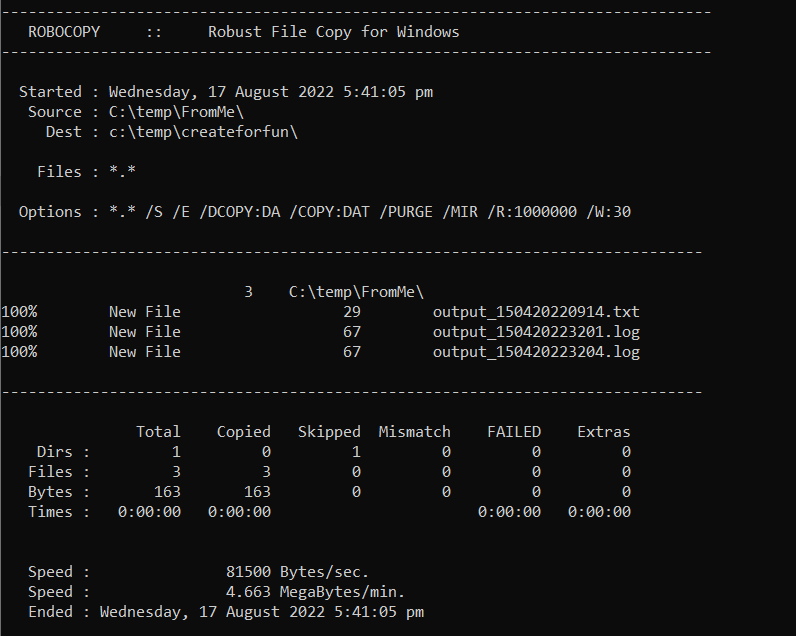Screen dimensions: 796x636
Task: Click the Mismatch column header
Action: point(415,432)
